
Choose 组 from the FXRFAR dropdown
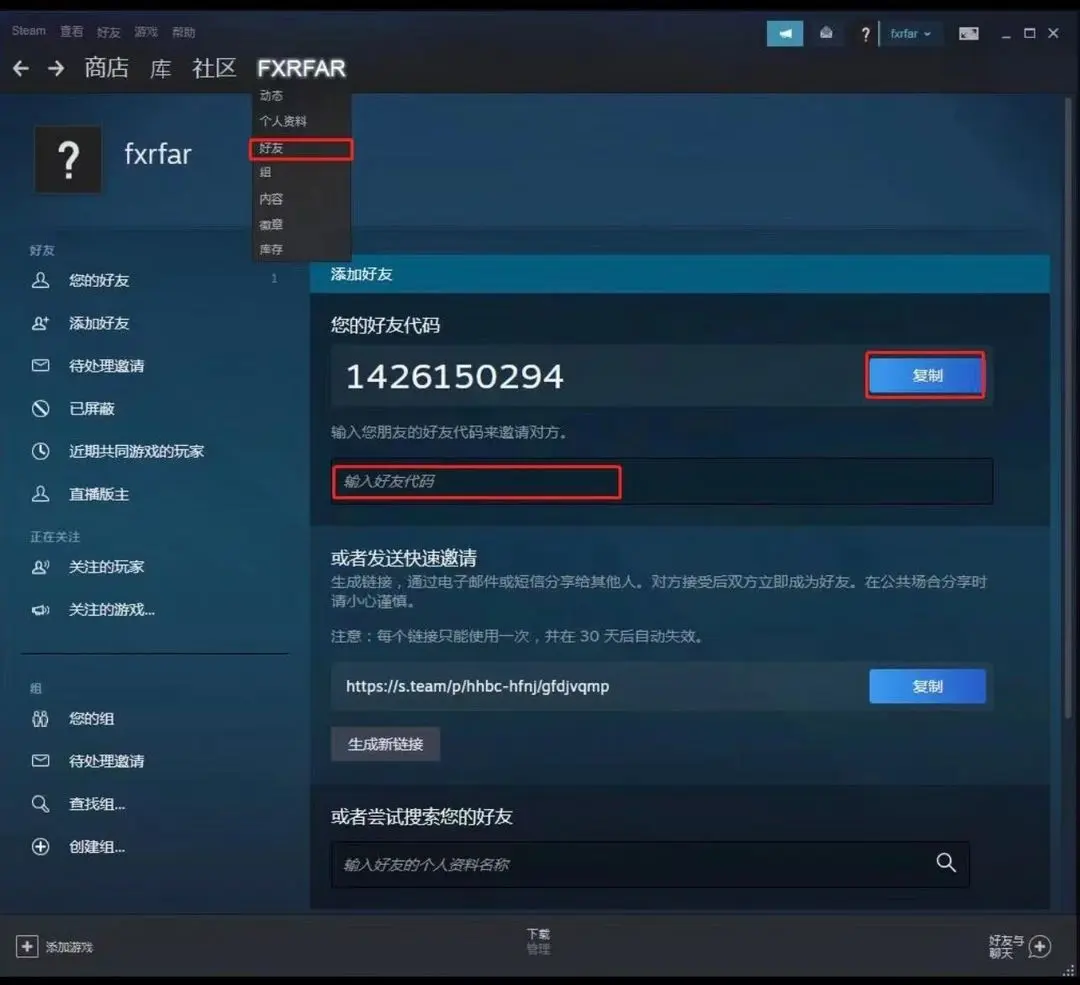coord(265,172)
